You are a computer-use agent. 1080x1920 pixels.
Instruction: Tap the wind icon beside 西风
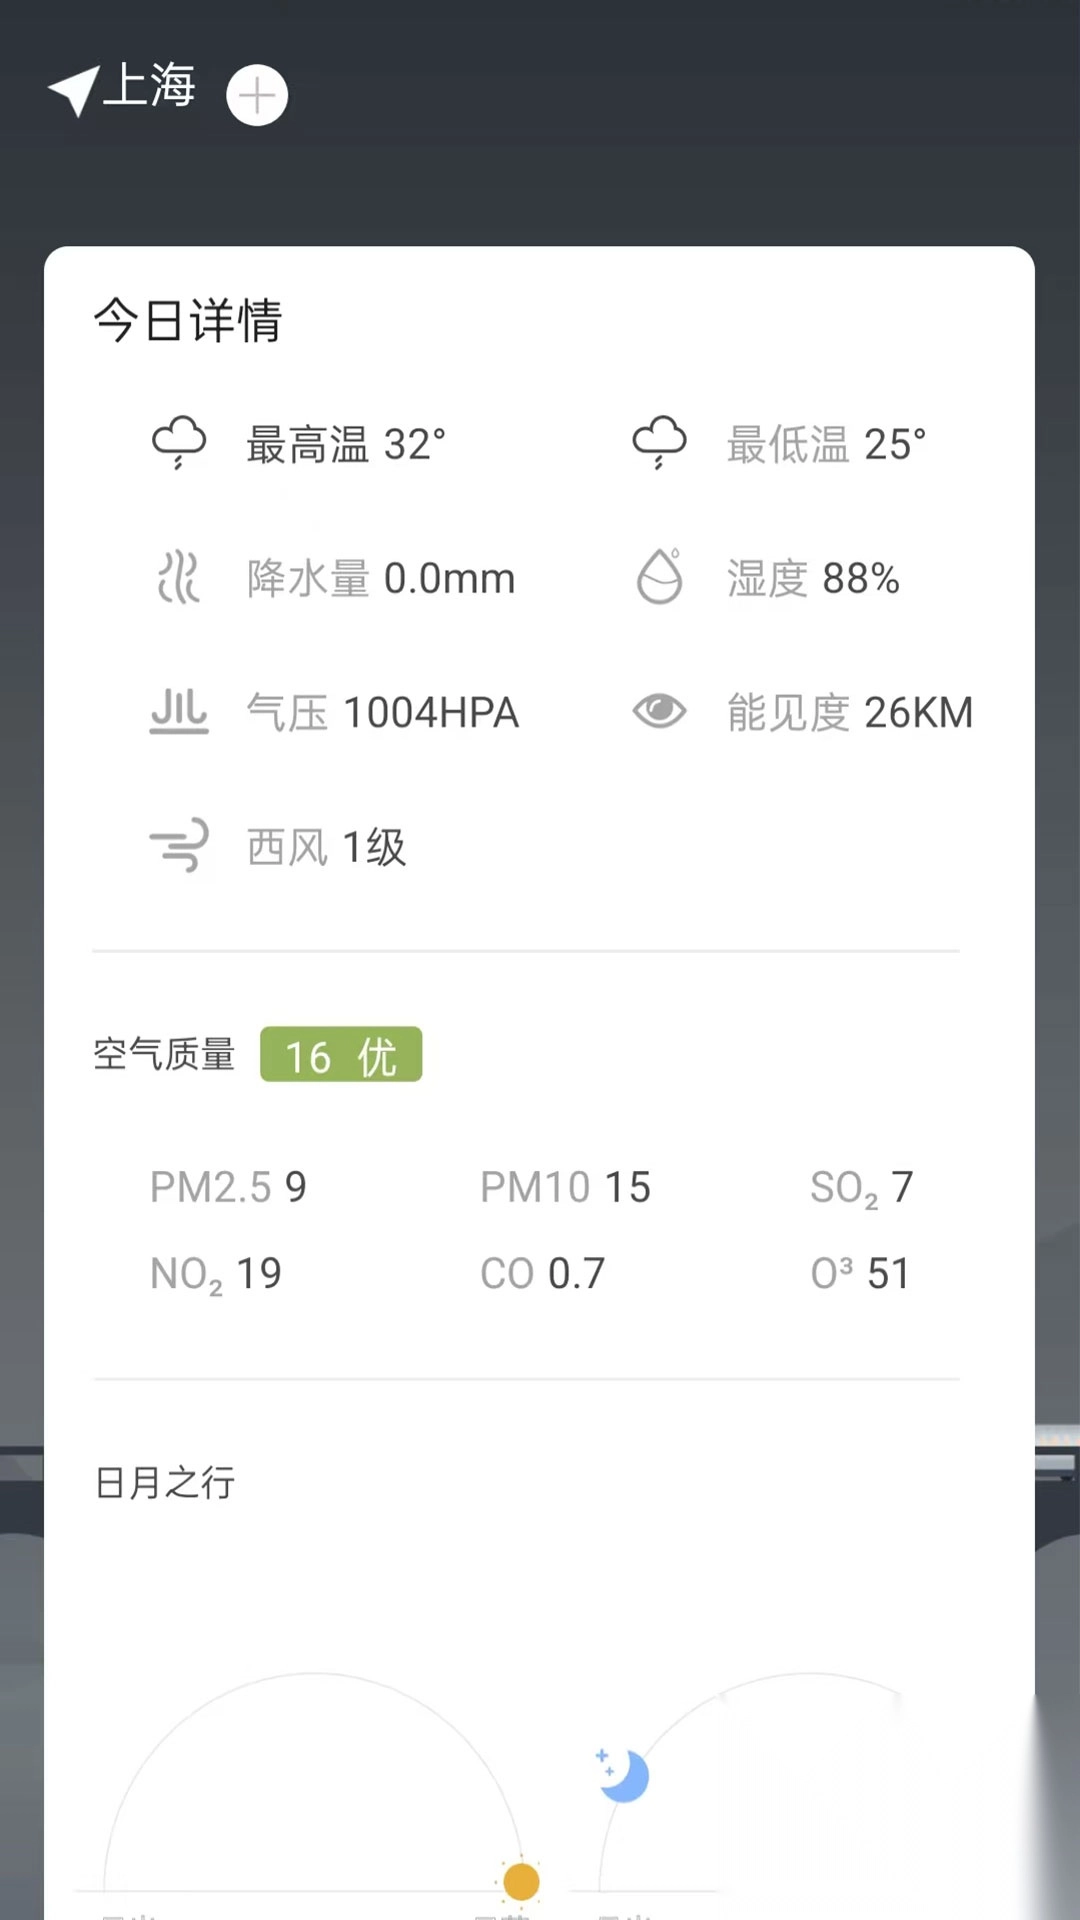click(179, 846)
